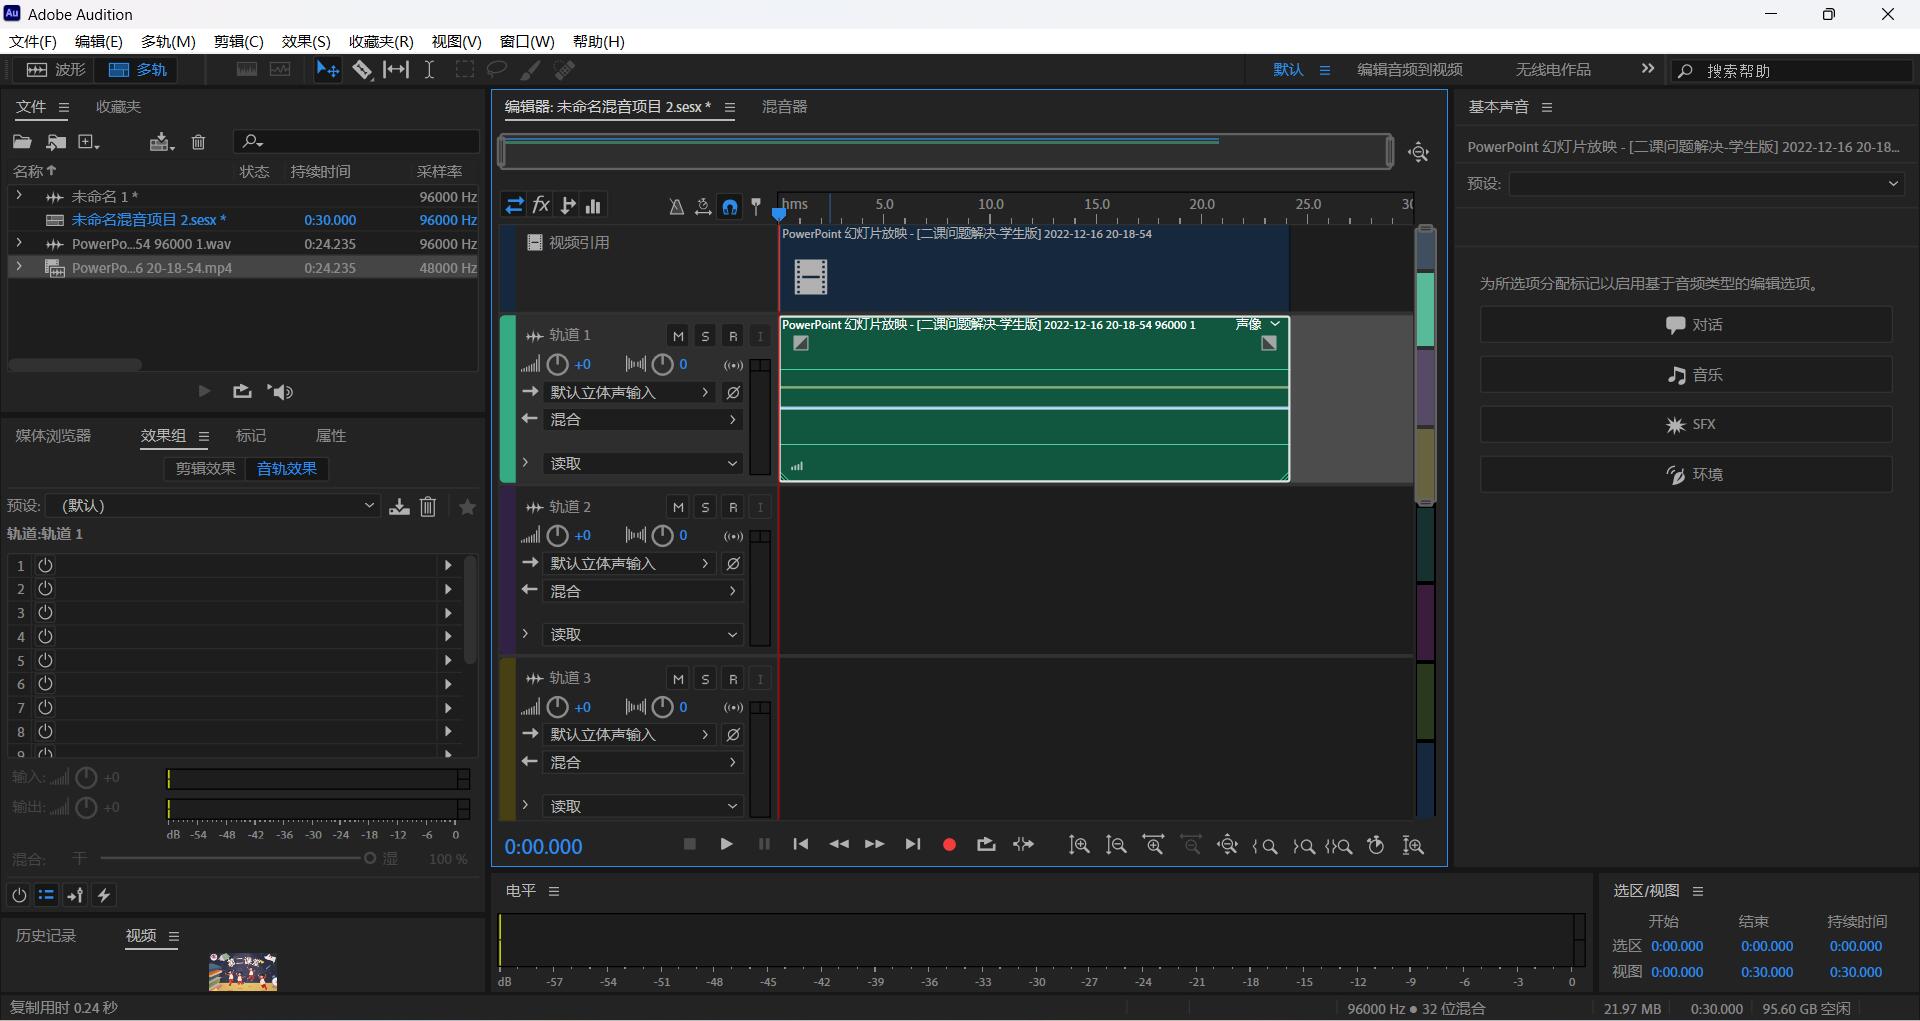Solo Track 2 with S button
The height and width of the screenshot is (1021, 1920).
(x=705, y=508)
